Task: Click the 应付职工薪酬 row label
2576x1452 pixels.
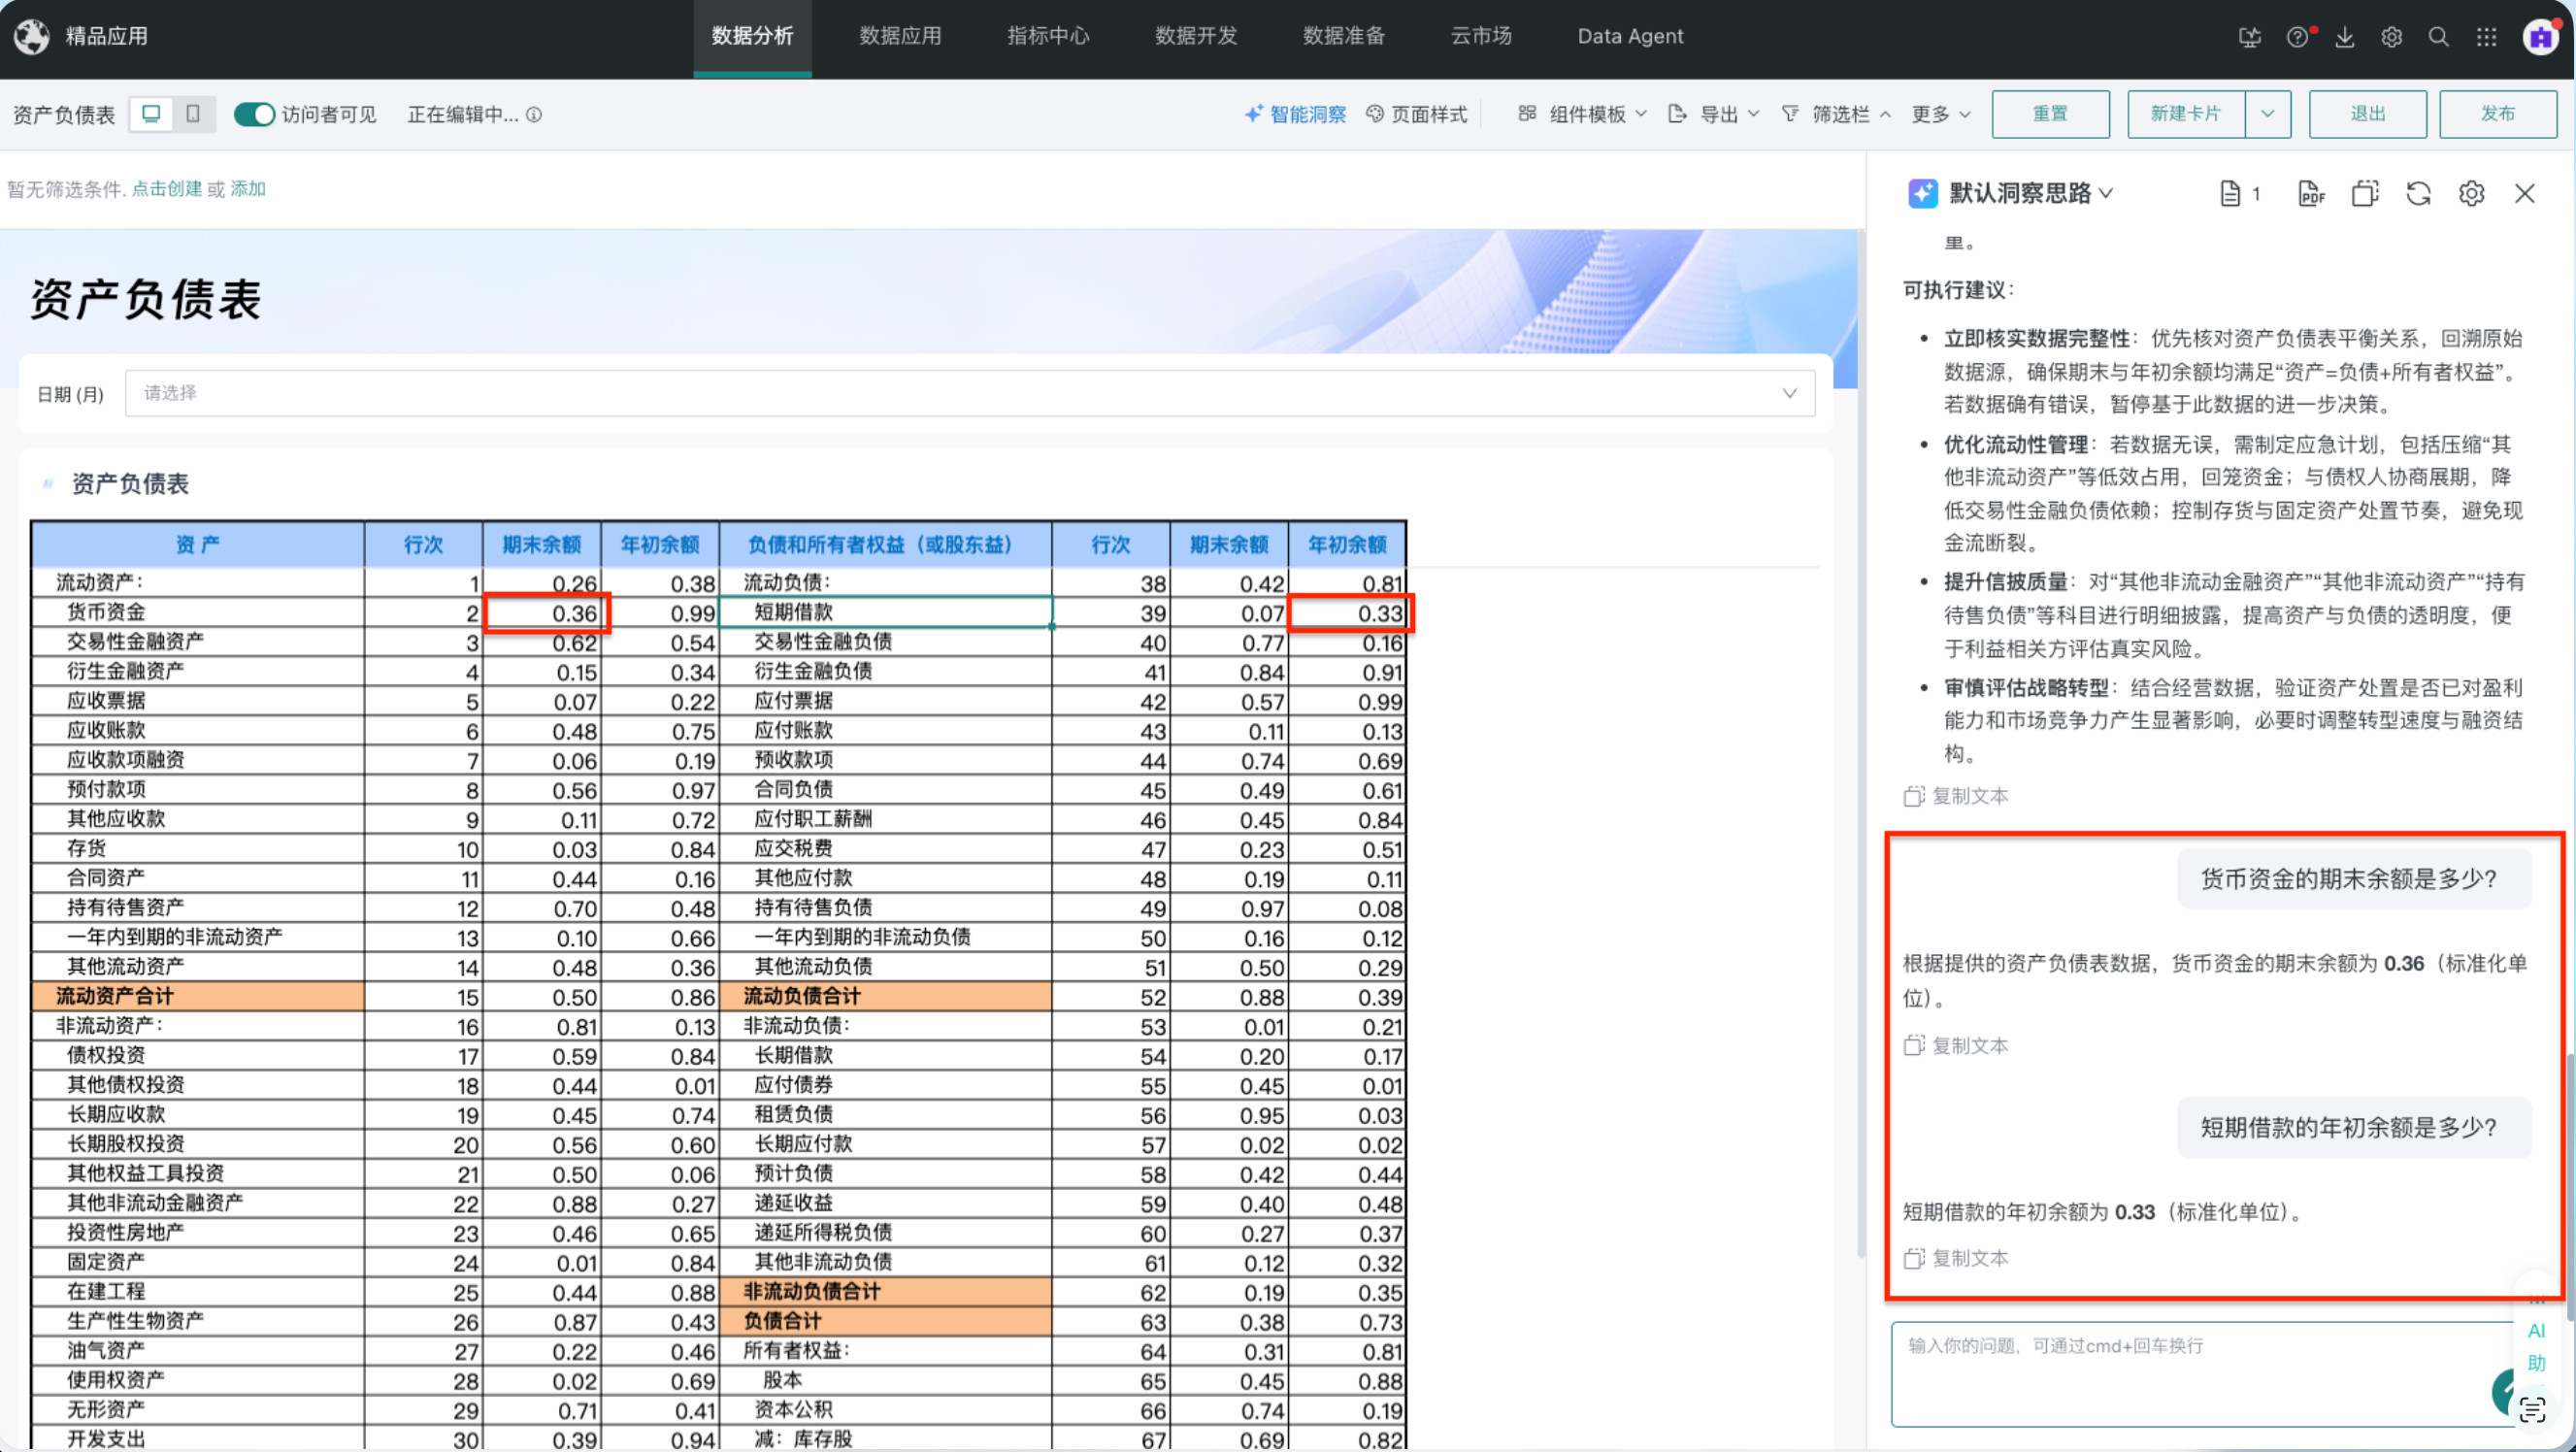Action: [x=813, y=818]
